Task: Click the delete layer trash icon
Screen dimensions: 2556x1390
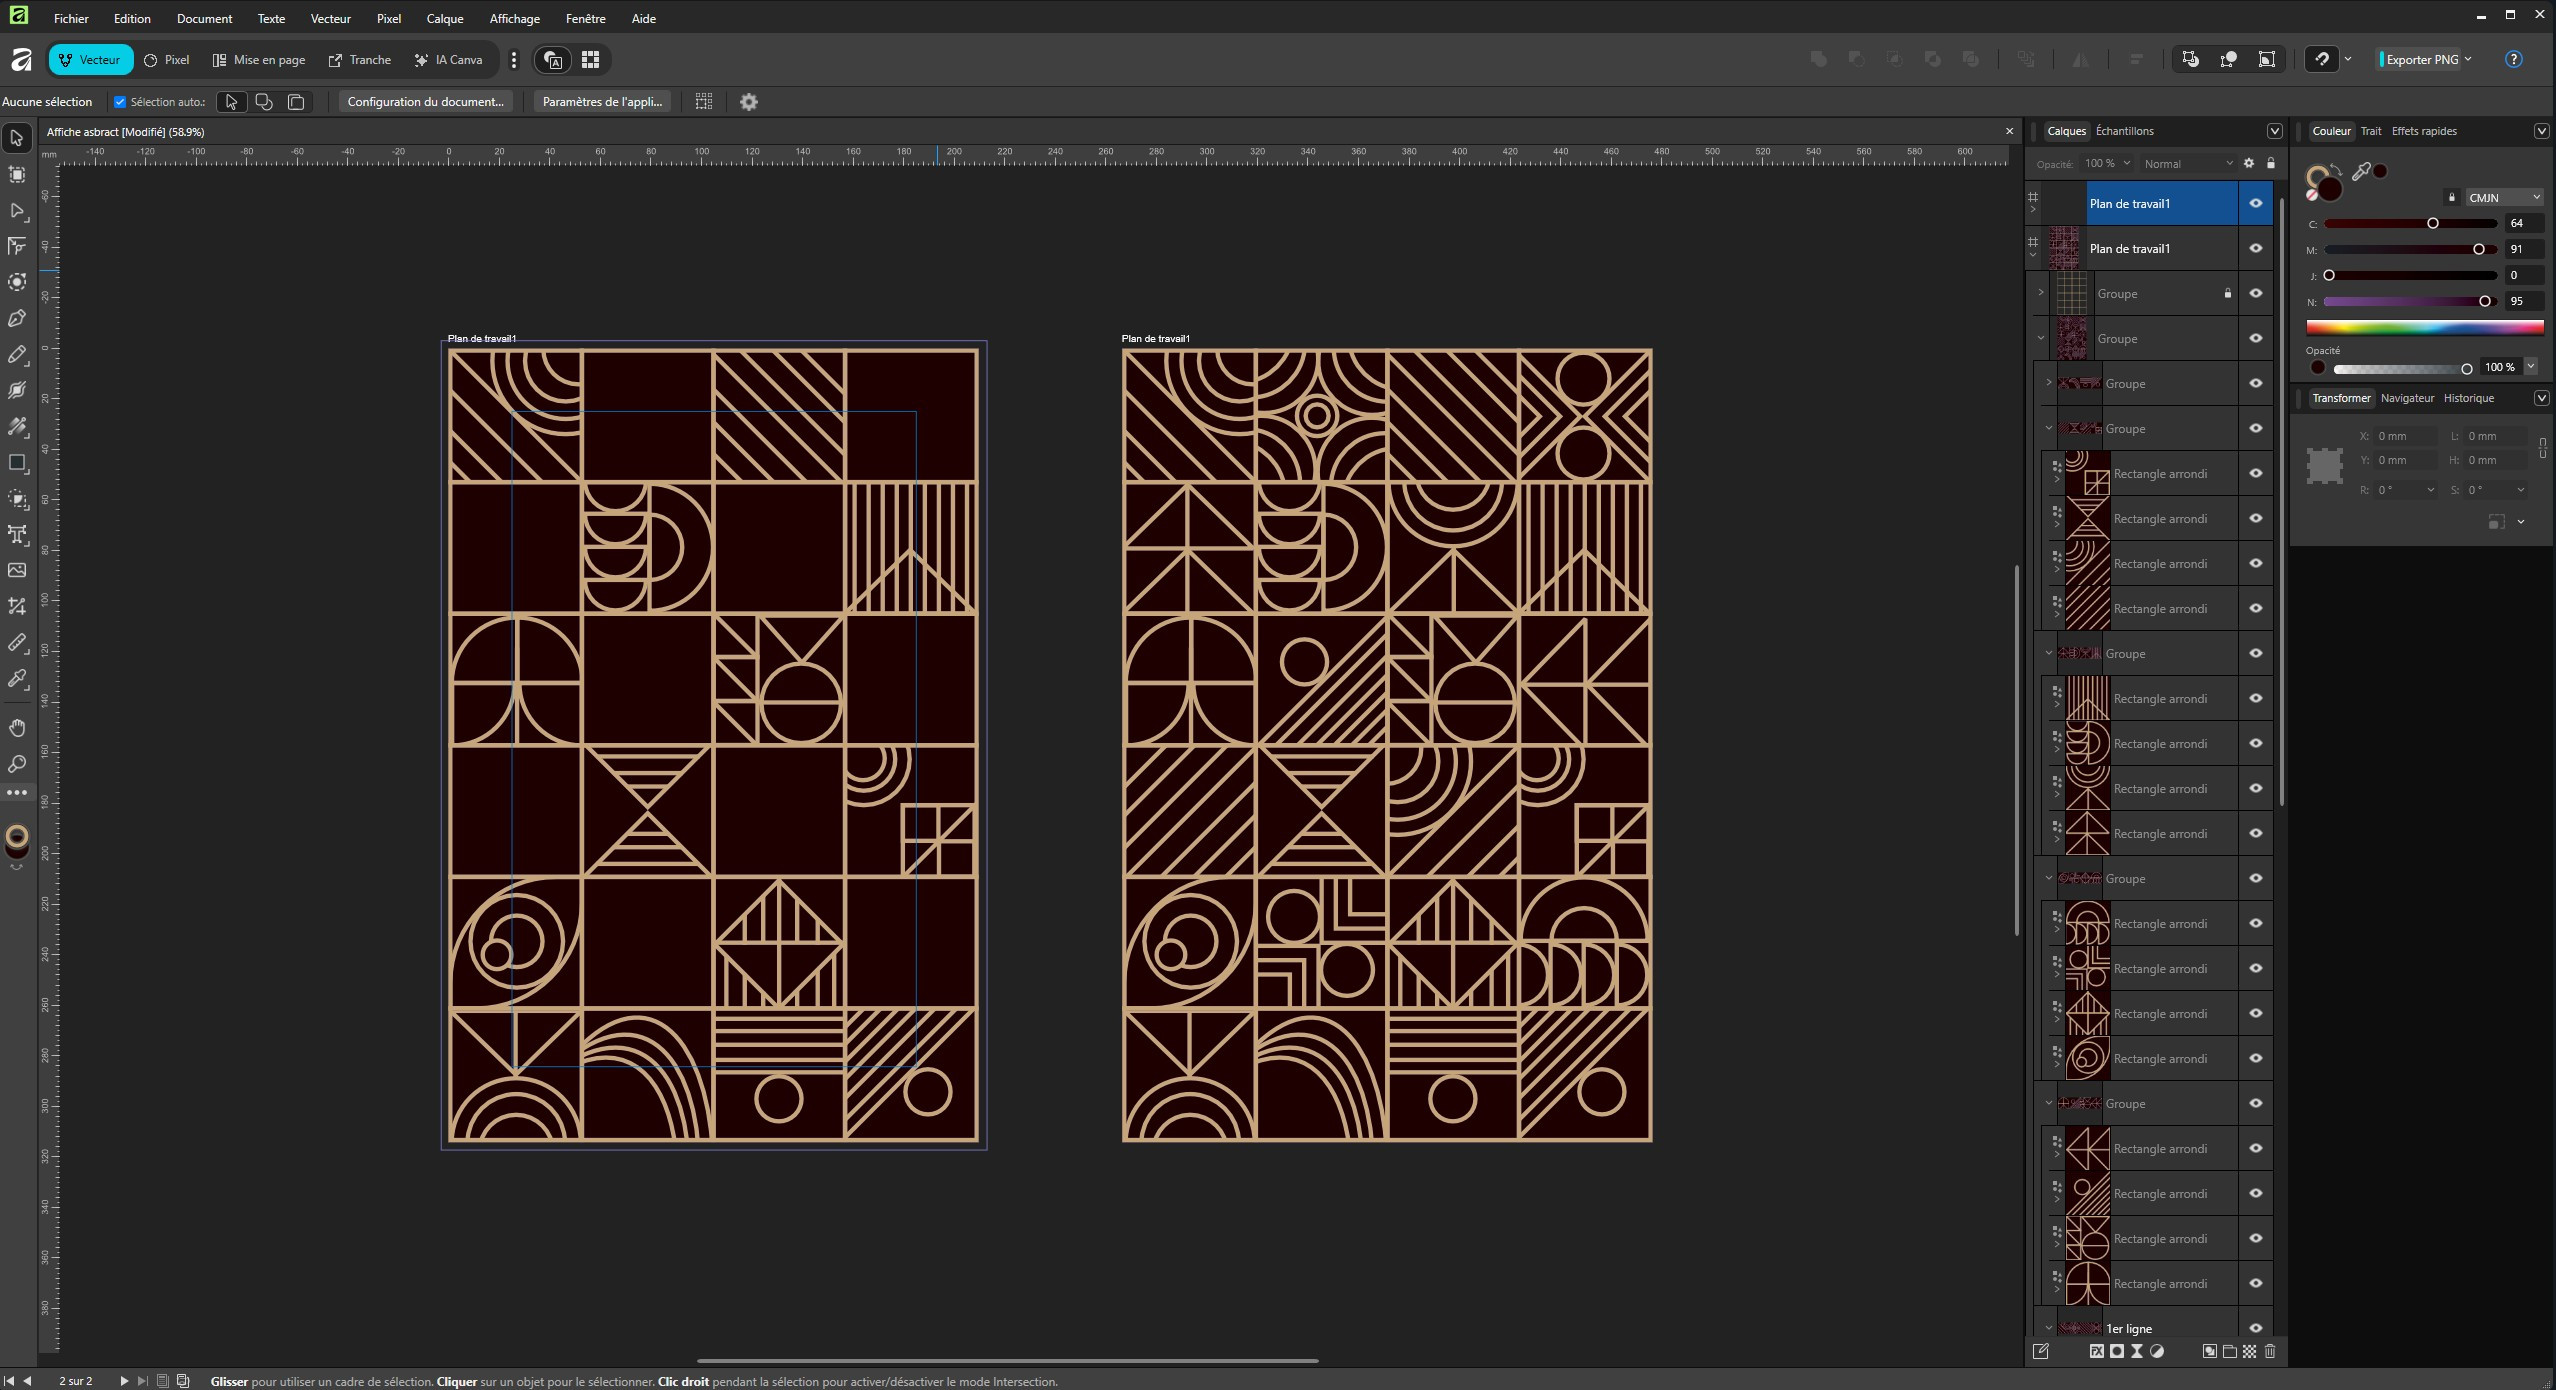Action: tap(2270, 1352)
